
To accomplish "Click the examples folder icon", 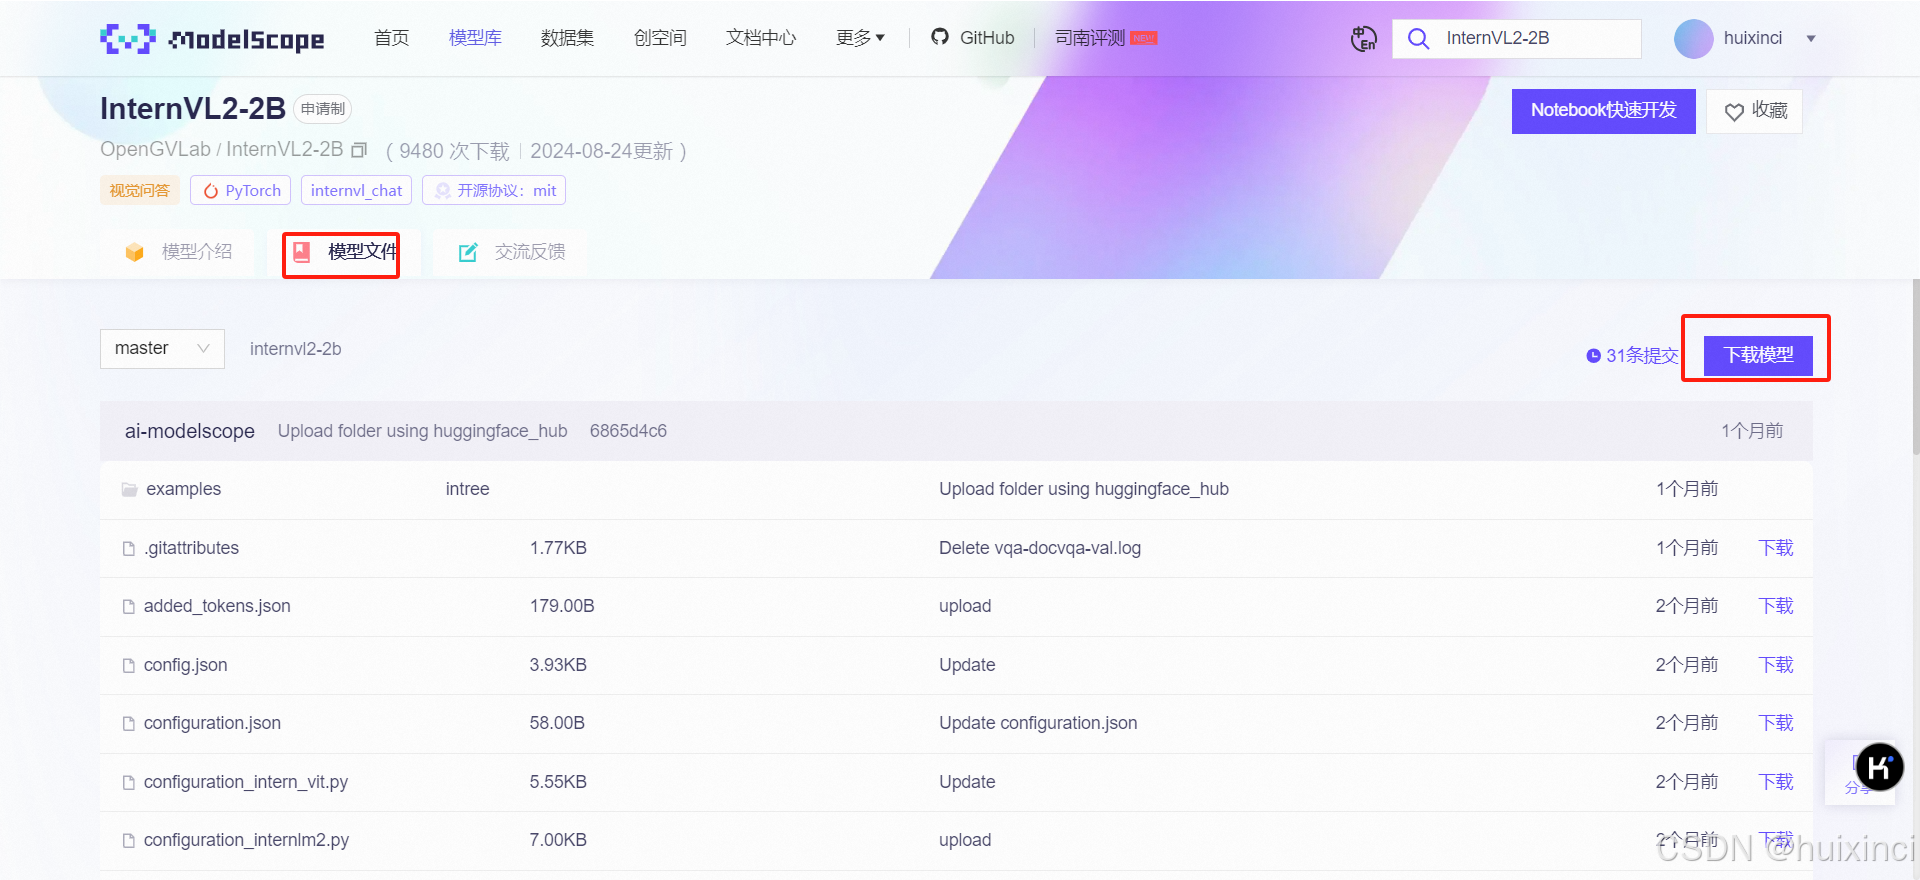I will point(129,489).
